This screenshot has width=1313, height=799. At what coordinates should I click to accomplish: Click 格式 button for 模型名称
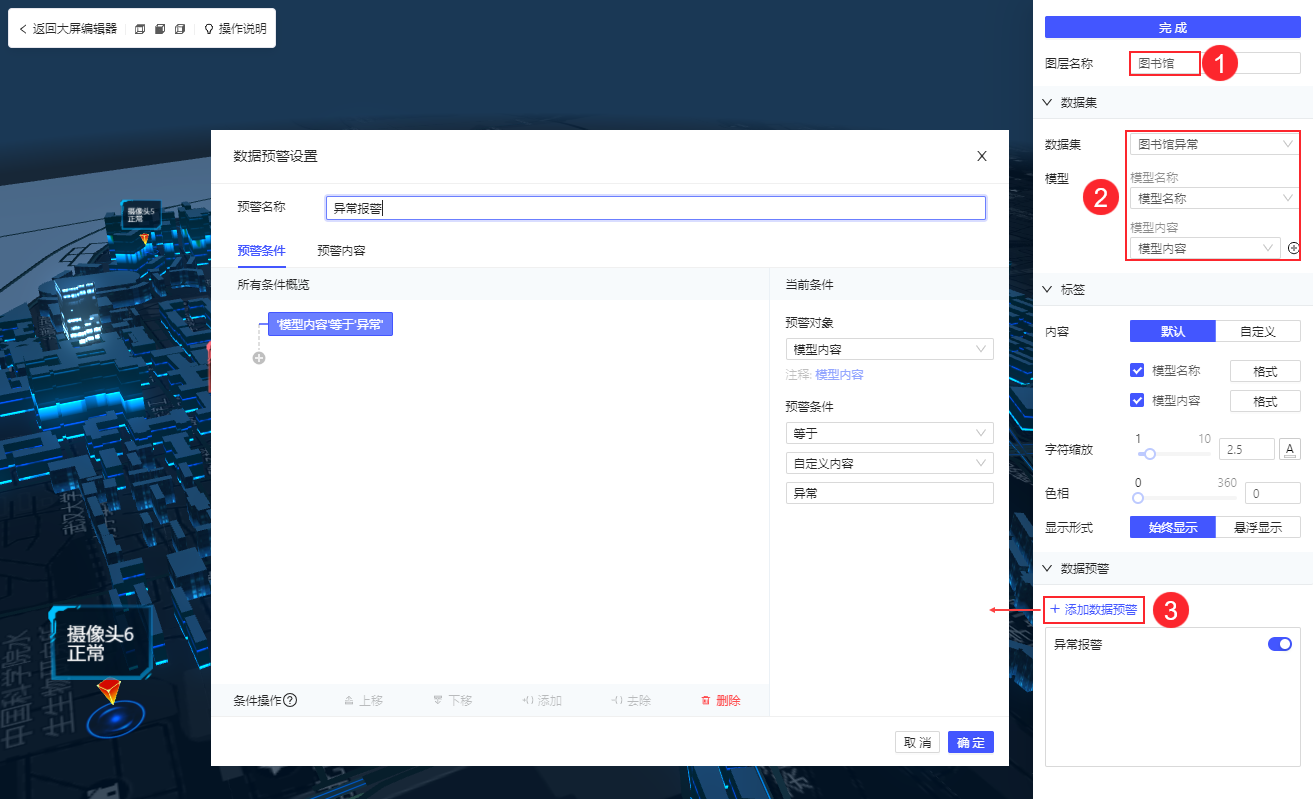1265,371
